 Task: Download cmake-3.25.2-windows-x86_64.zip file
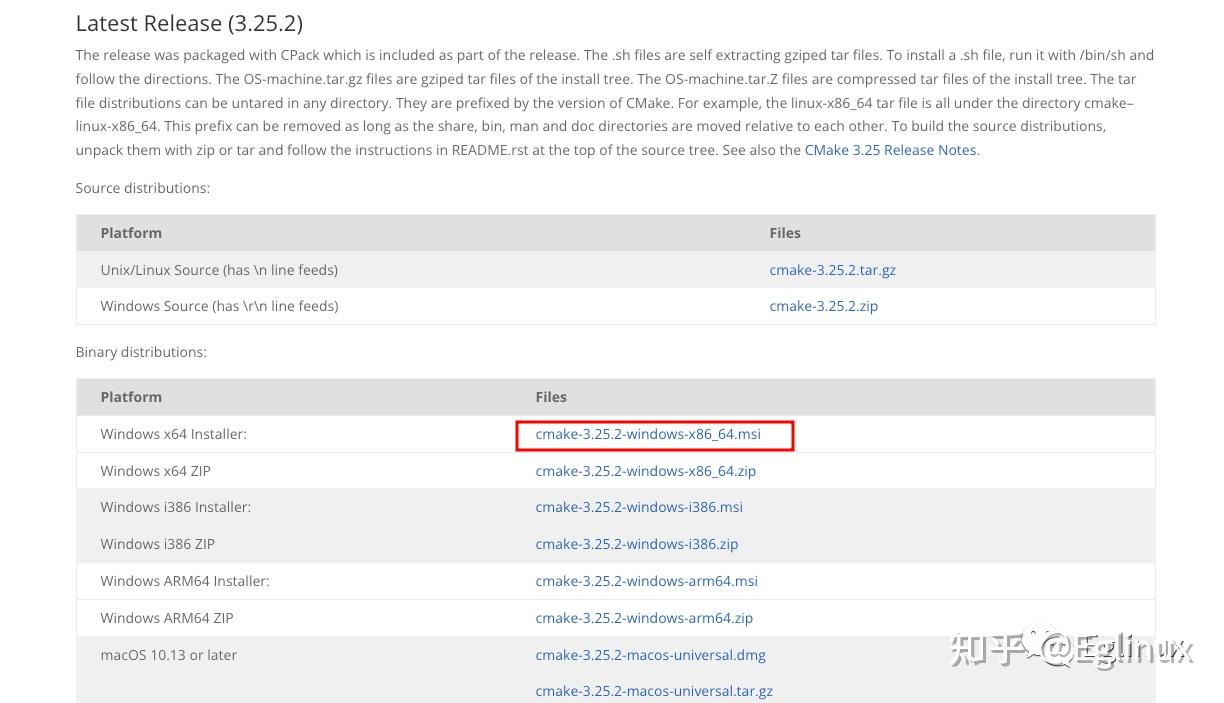pos(645,471)
